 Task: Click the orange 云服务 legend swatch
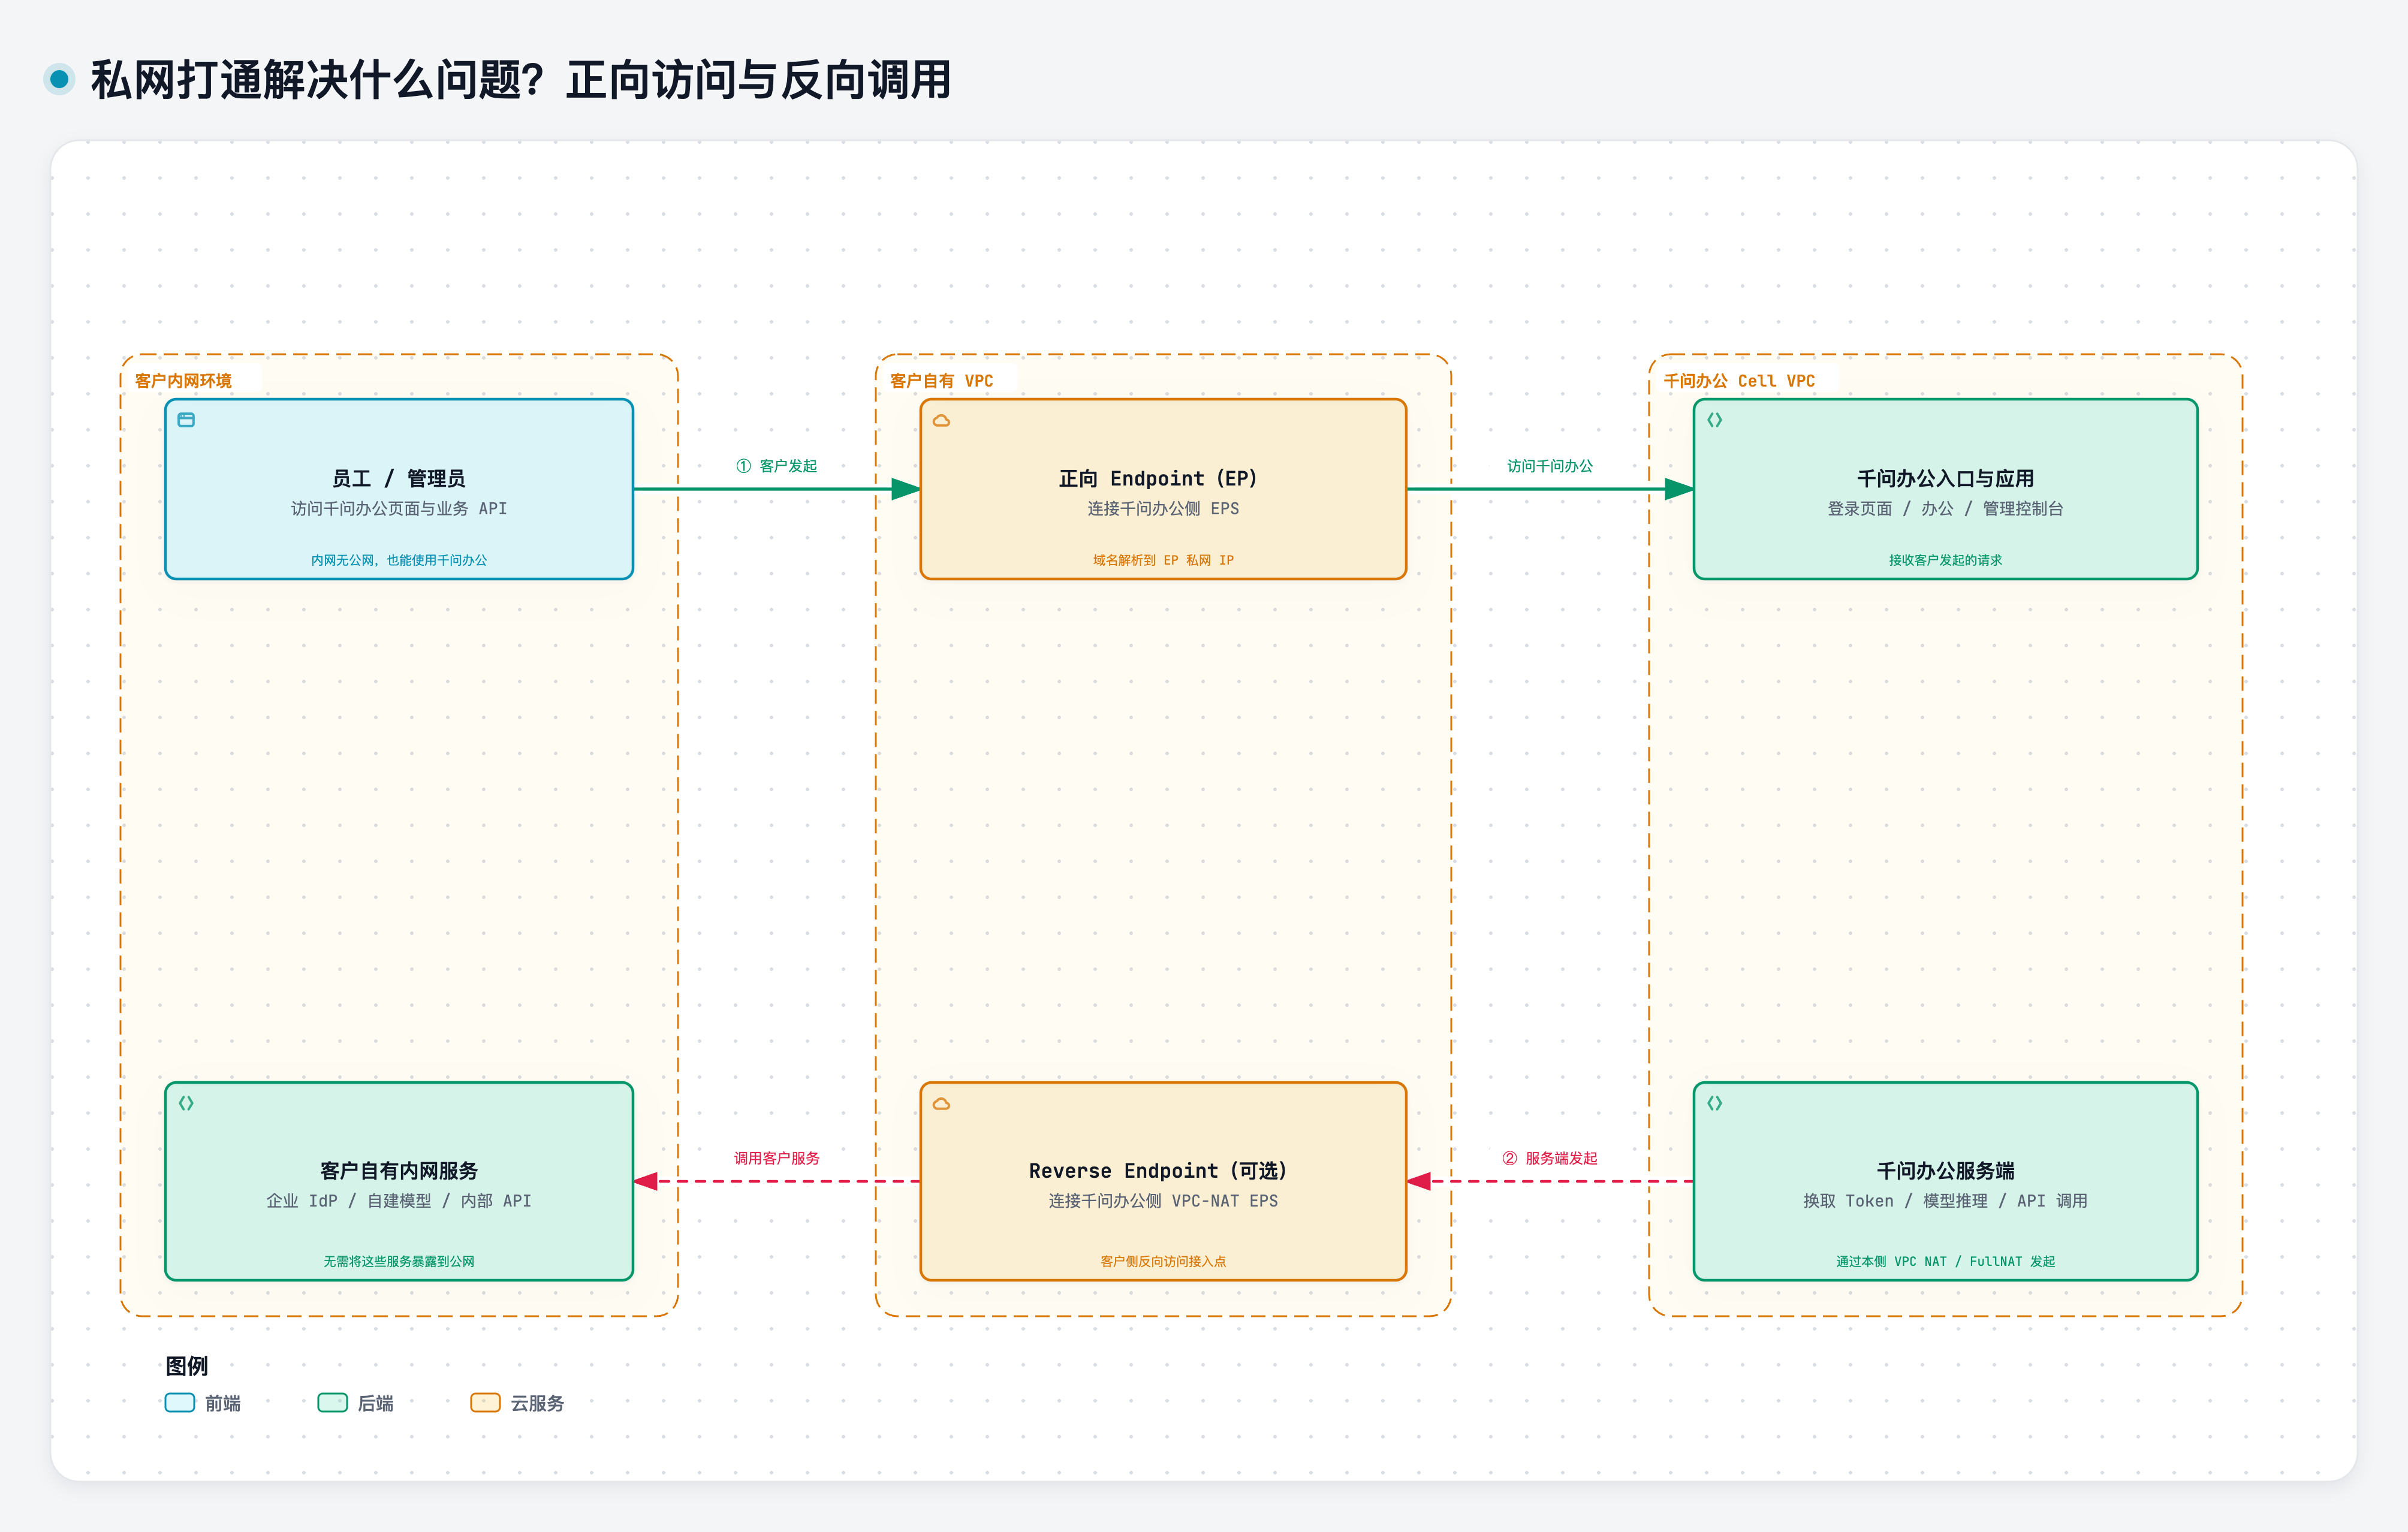coord(485,1402)
